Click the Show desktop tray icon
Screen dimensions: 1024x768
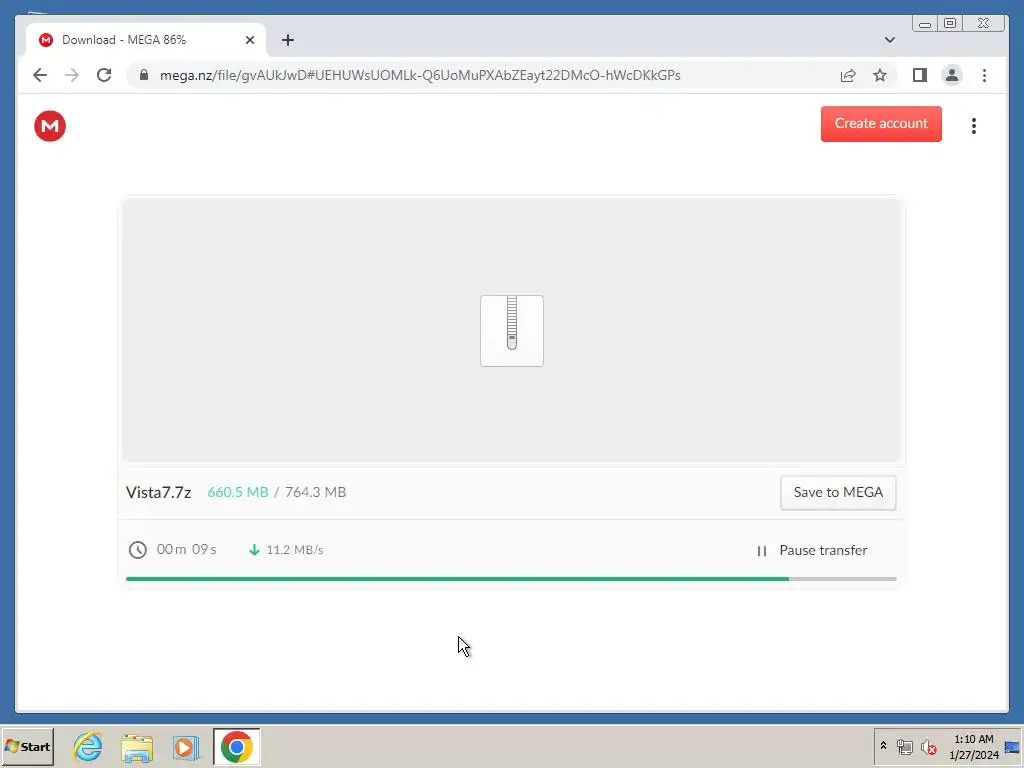(x=1013, y=746)
